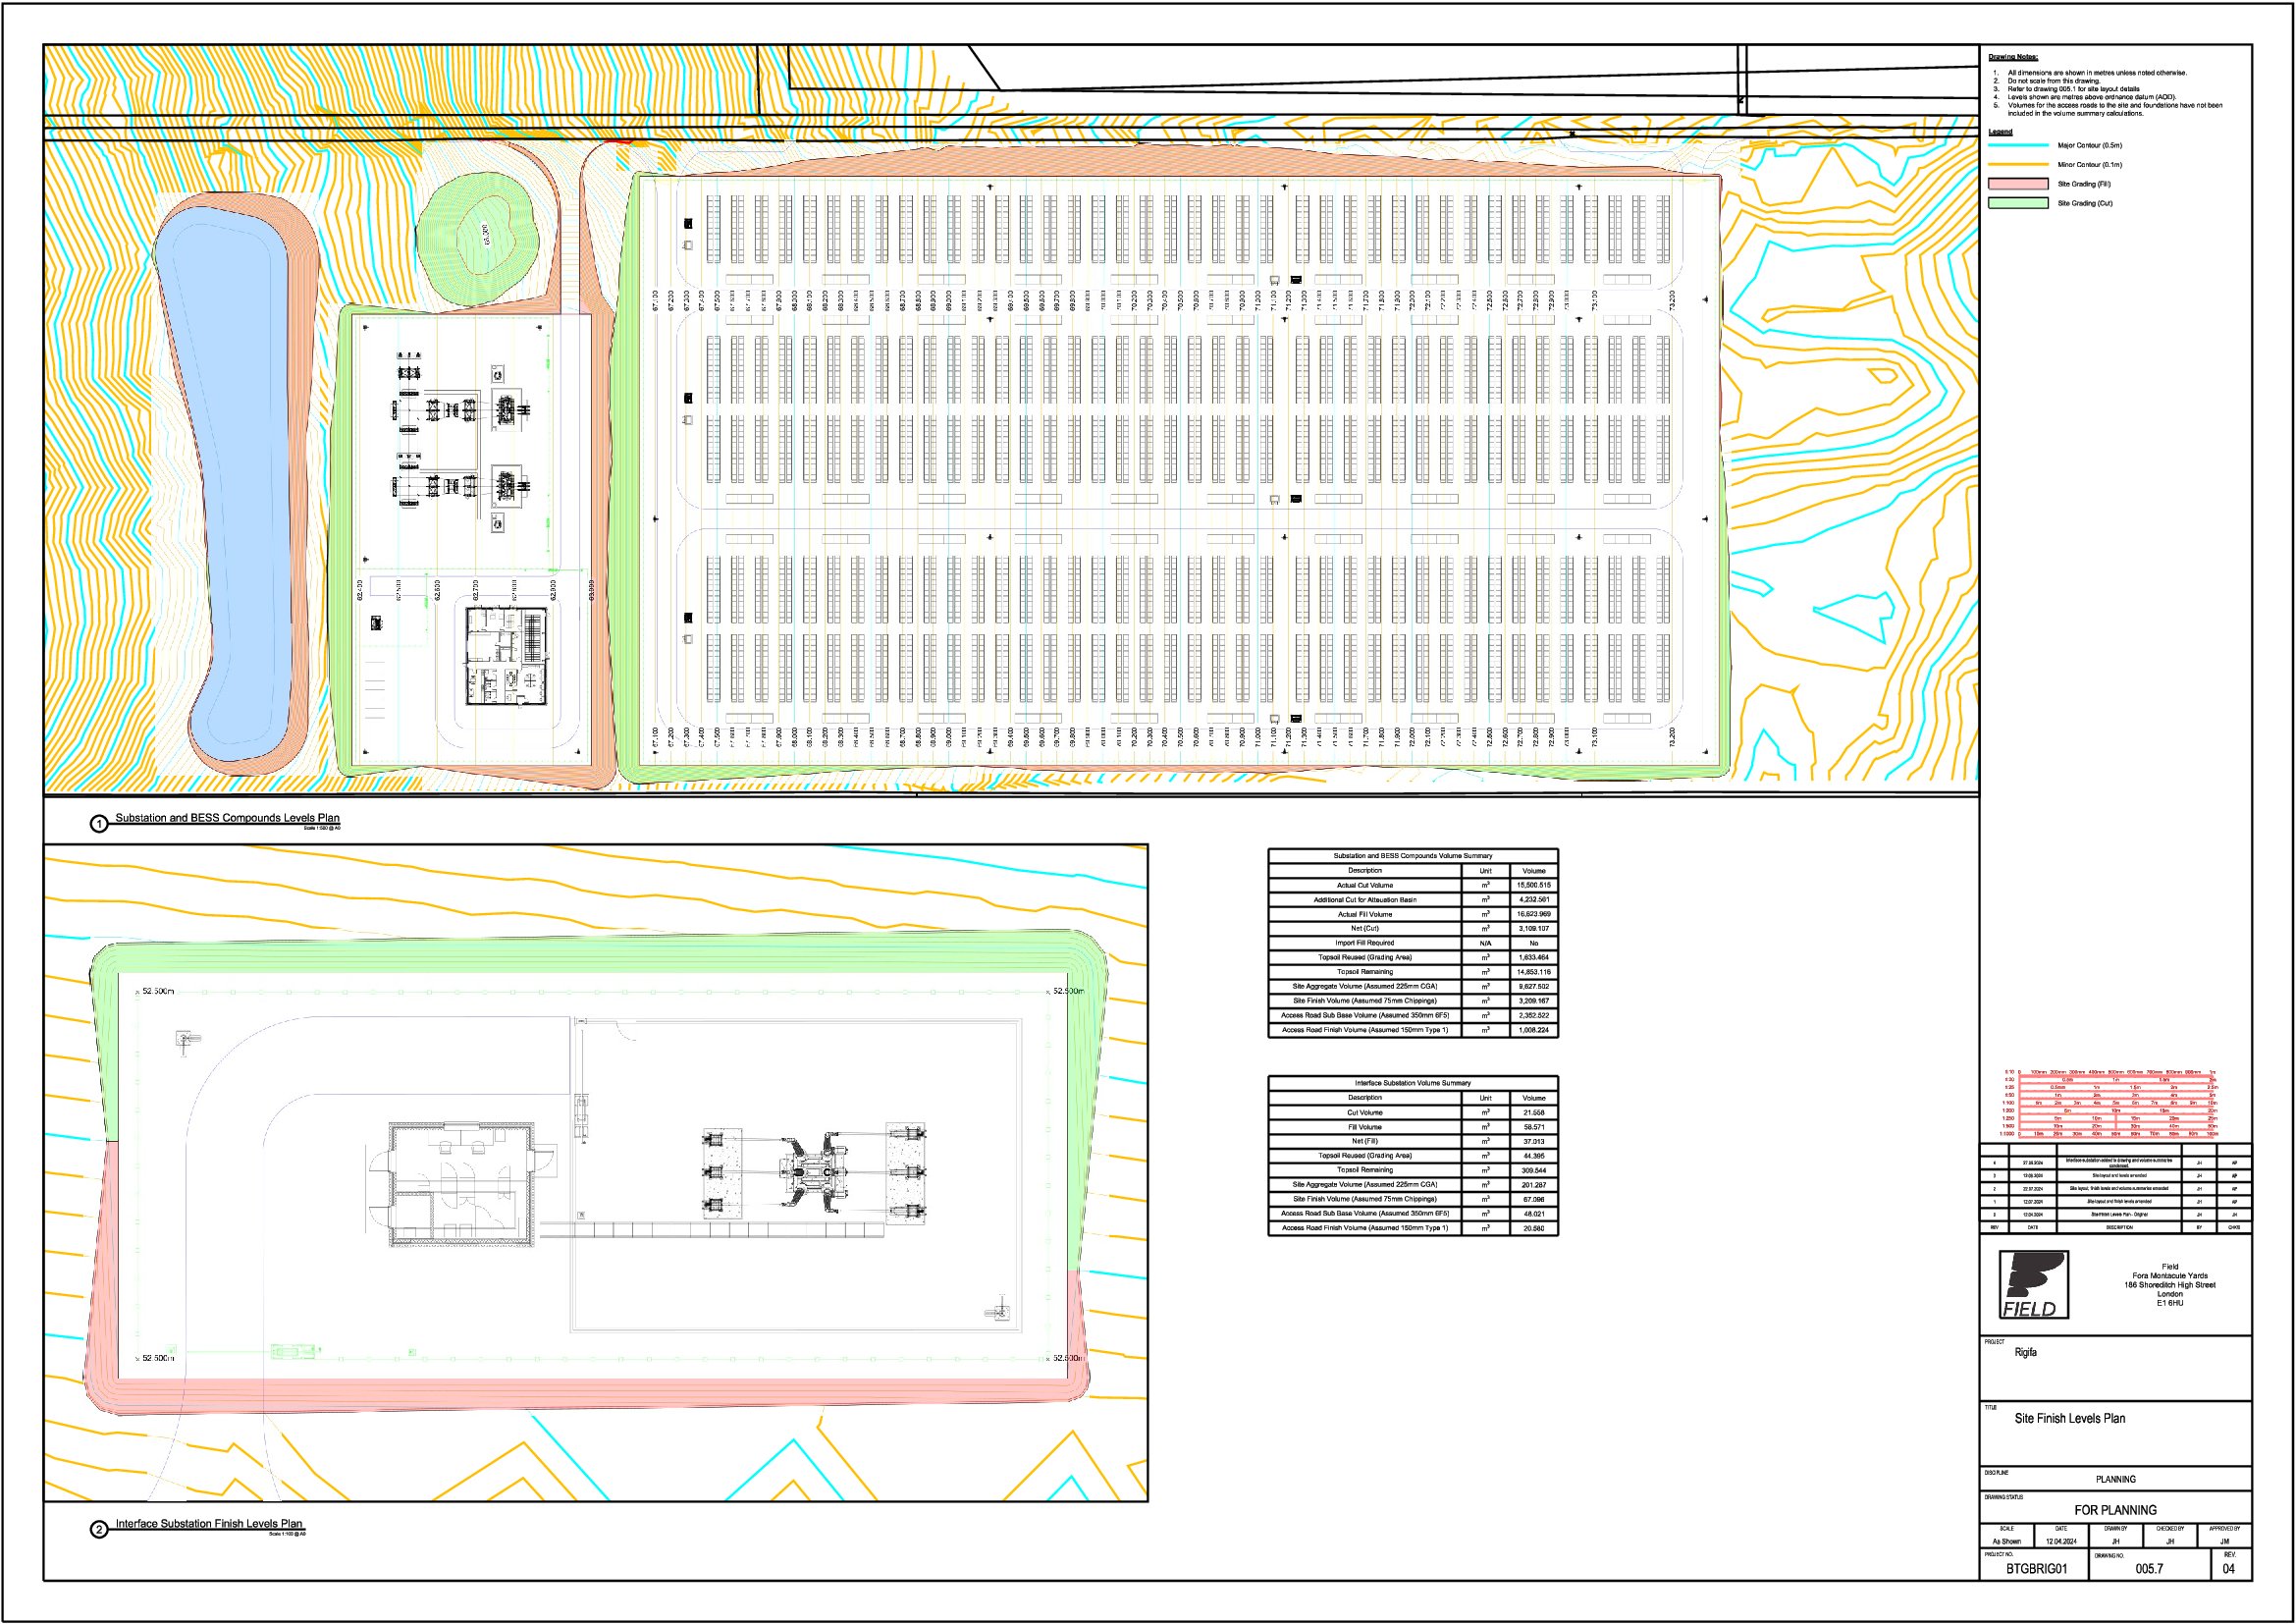Click the cyan Major Contour legend line
Screen dimensions: 2296x1624
pos(2018,145)
